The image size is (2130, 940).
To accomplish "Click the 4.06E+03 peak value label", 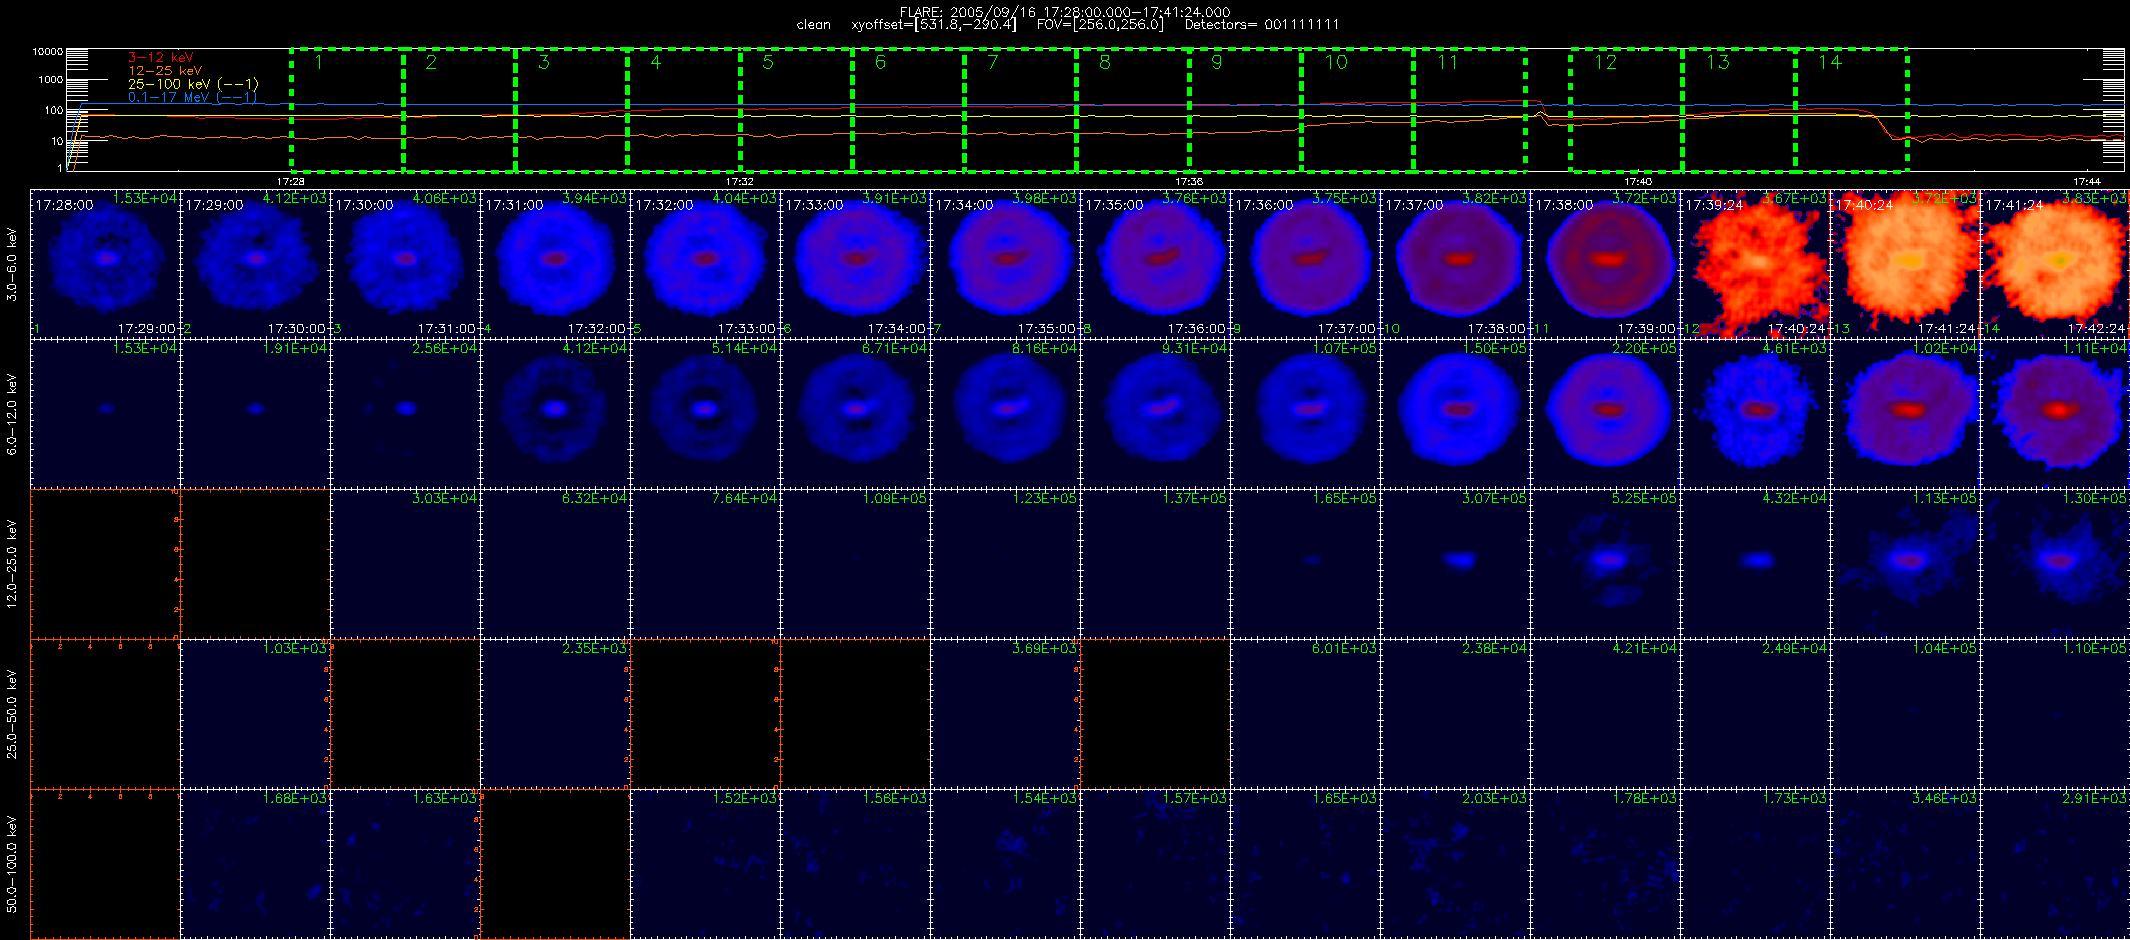I will tap(444, 198).
